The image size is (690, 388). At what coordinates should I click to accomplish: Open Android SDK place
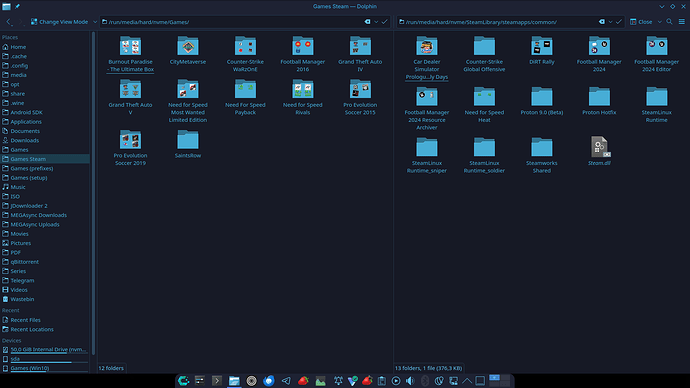45,112
